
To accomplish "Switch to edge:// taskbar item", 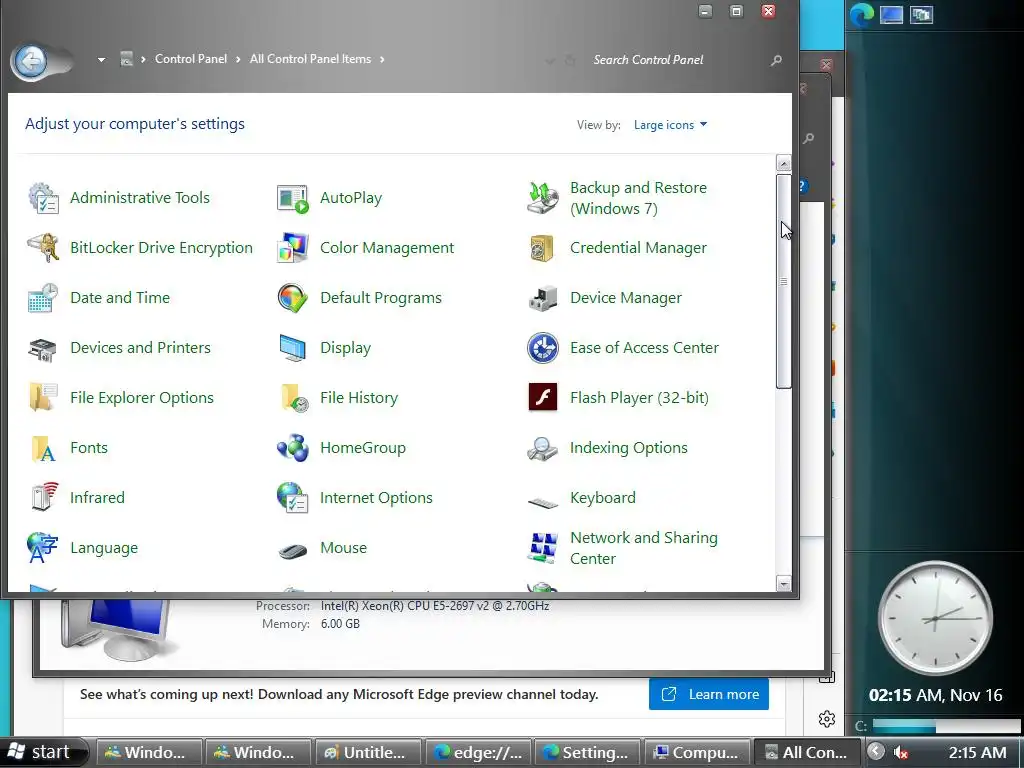I will point(478,752).
